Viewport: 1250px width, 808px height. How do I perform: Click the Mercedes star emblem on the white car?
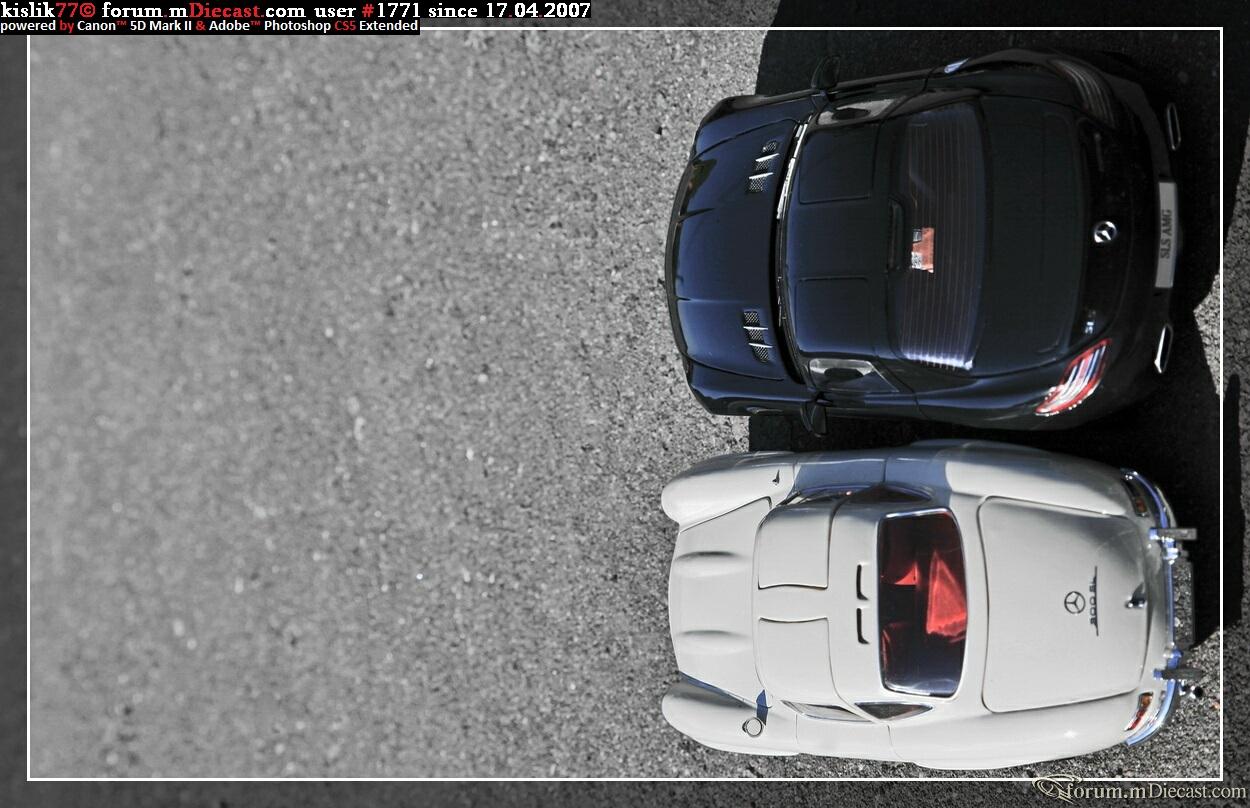tap(1074, 602)
